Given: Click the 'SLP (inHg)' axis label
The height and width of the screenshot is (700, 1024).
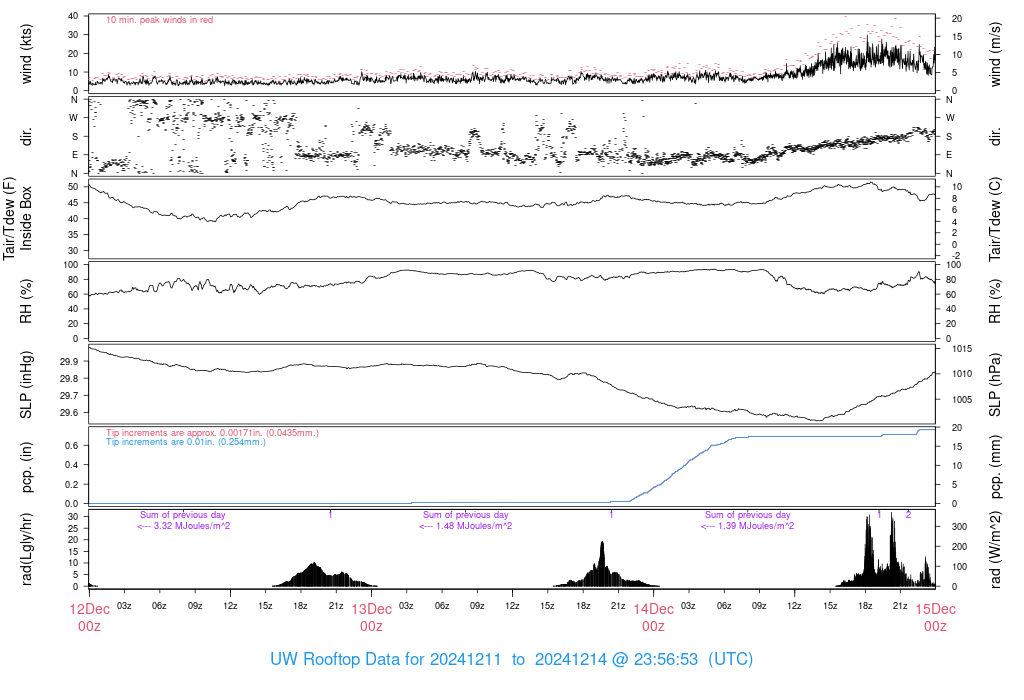Looking at the screenshot, I should [x=26, y=385].
